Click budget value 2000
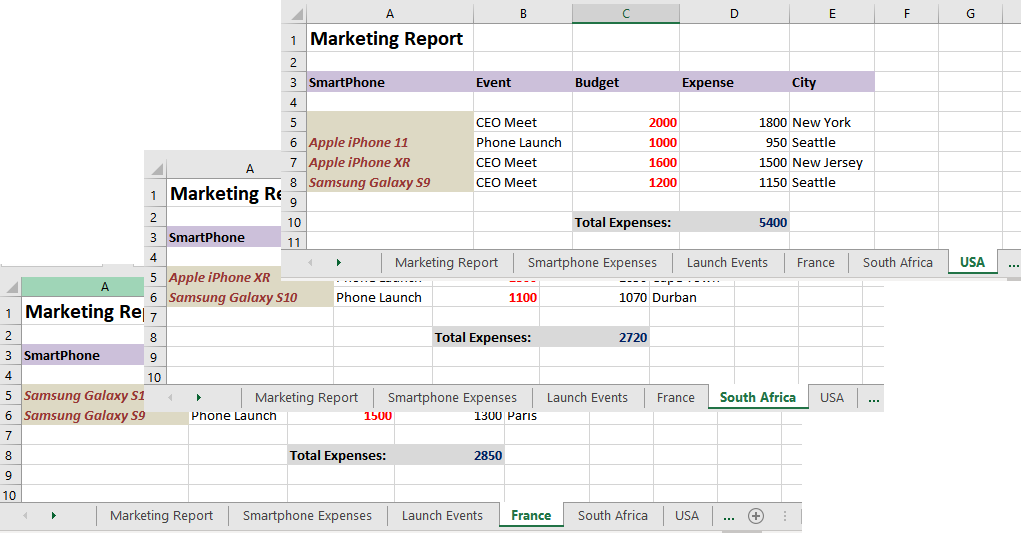Screen dimensions: 1021x533 [626, 122]
